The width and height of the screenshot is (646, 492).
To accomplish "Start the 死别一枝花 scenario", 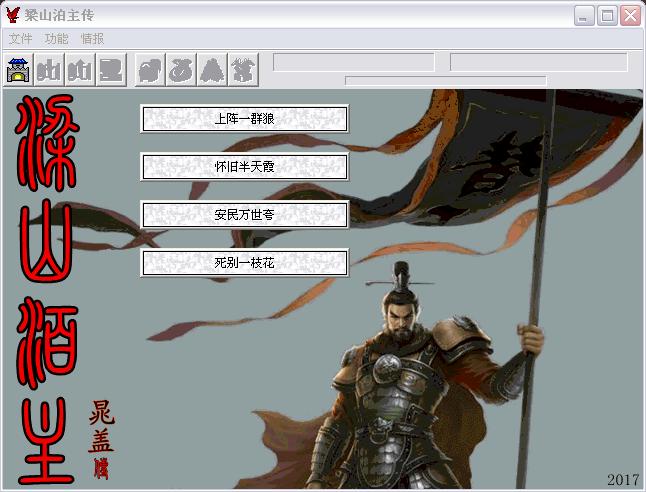I will [x=244, y=263].
